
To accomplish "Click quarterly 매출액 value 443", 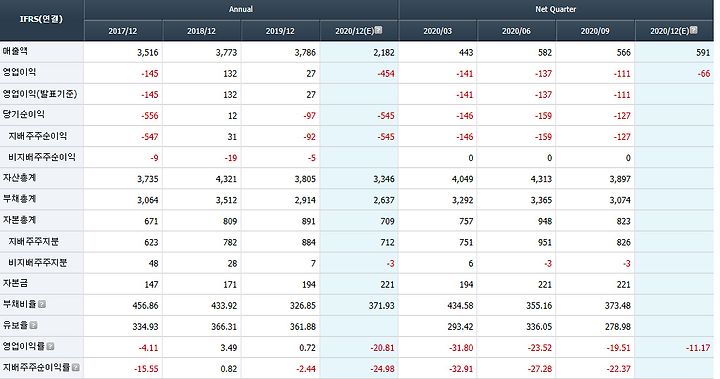I will (x=466, y=52).
